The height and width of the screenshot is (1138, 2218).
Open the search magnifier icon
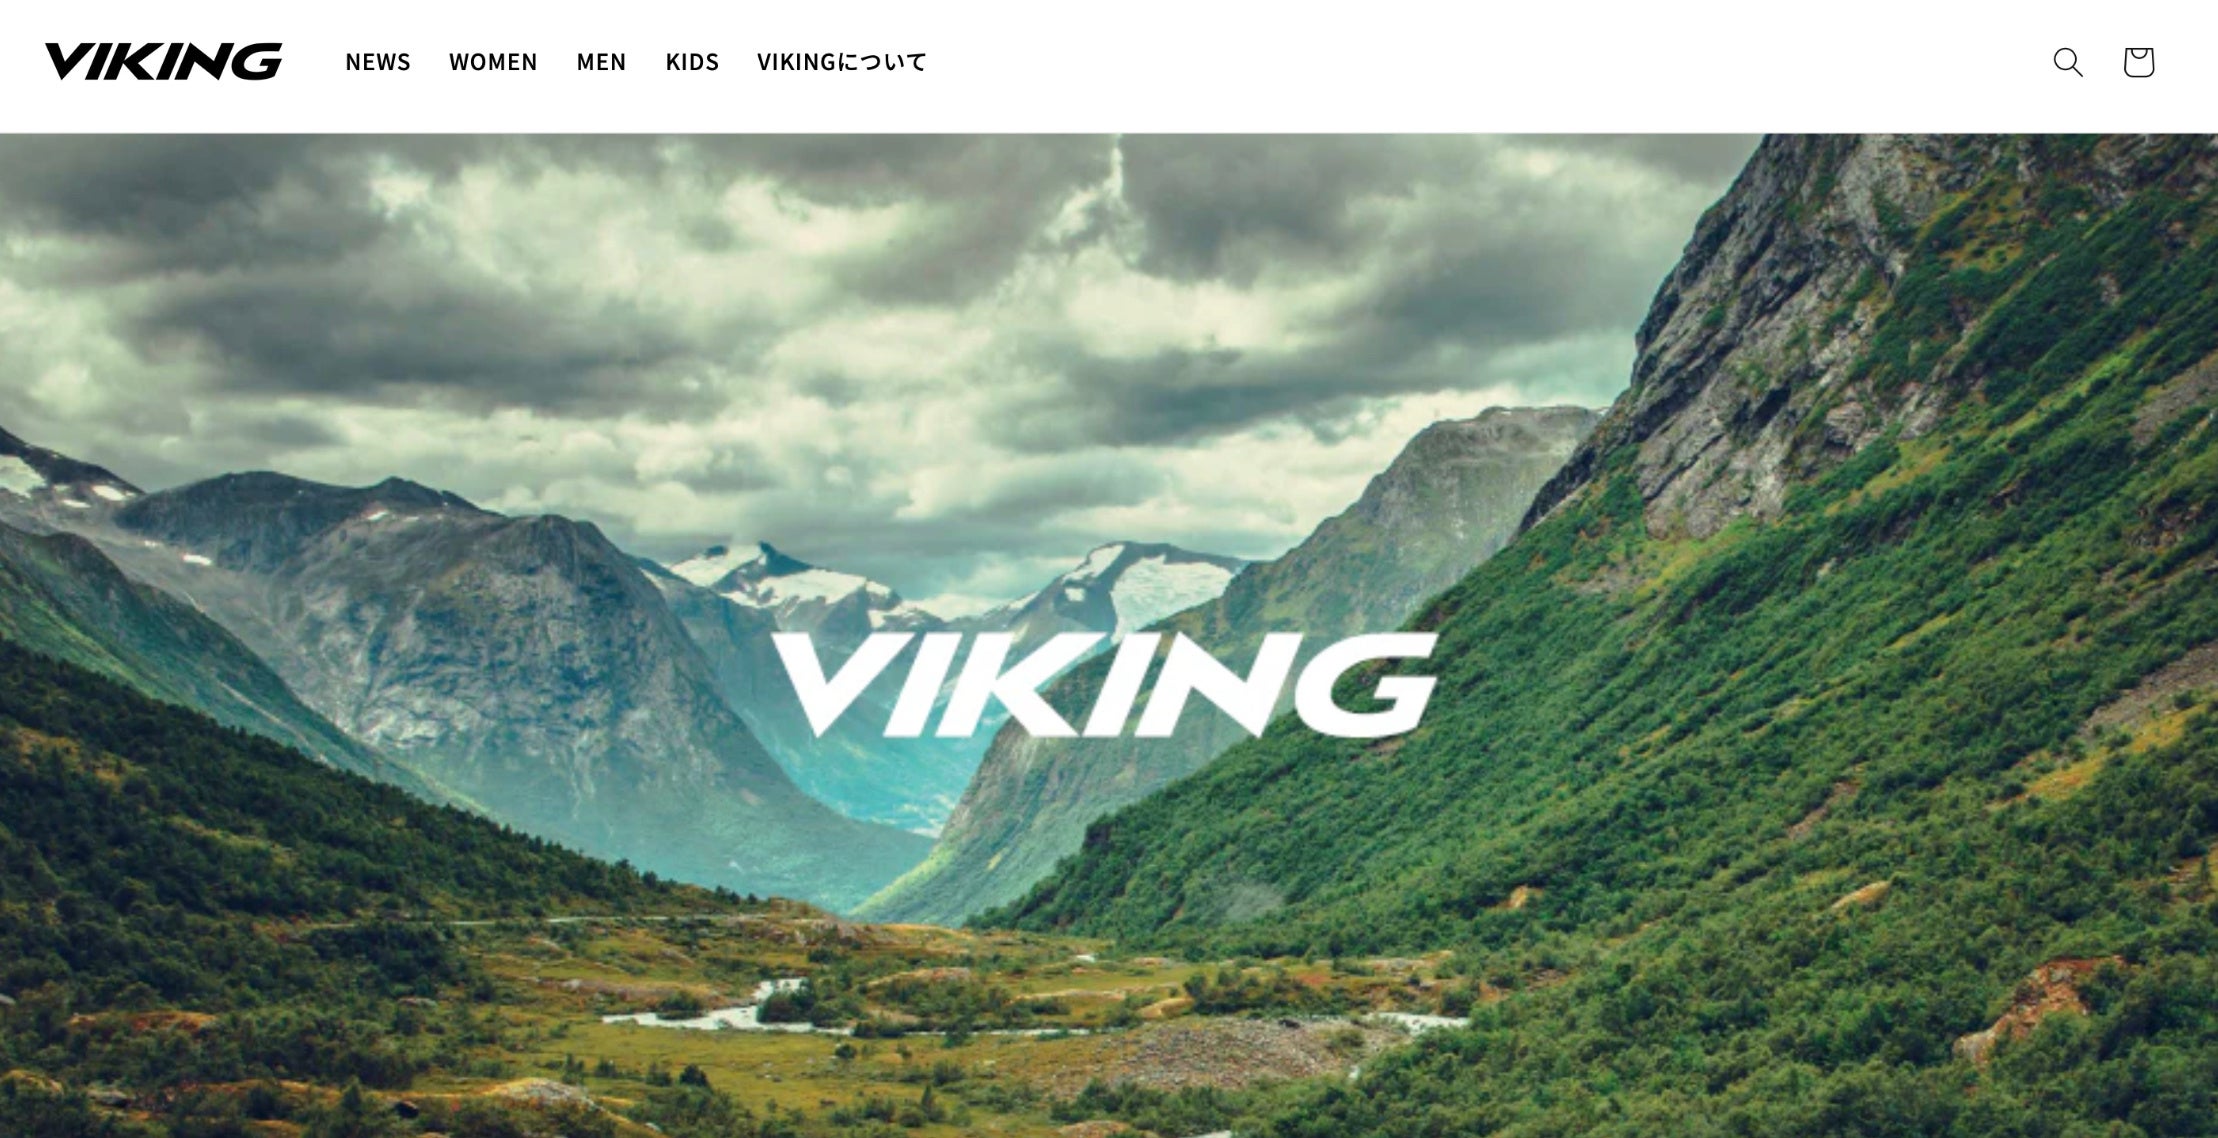click(x=2067, y=62)
